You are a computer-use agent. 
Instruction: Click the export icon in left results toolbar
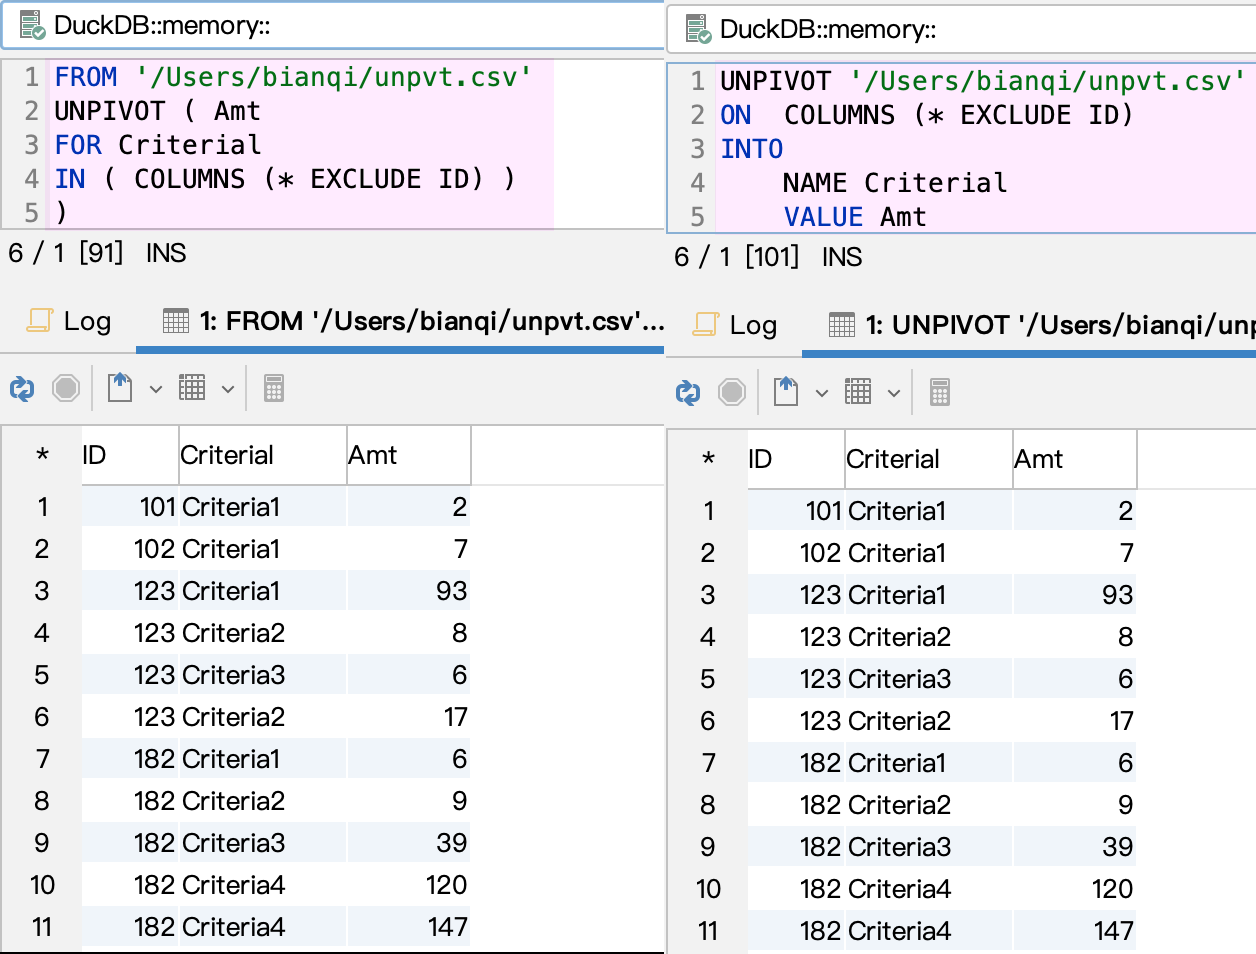(x=120, y=388)
